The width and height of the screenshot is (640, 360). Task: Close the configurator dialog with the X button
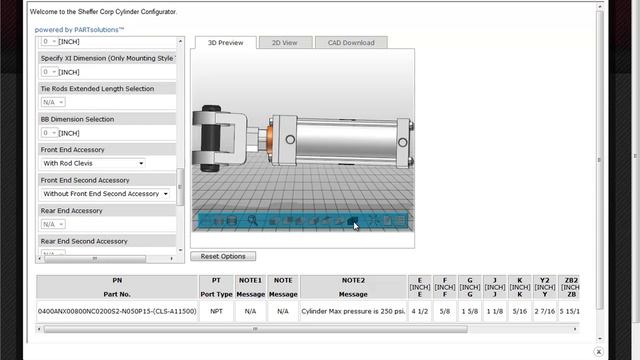point(598,351)
